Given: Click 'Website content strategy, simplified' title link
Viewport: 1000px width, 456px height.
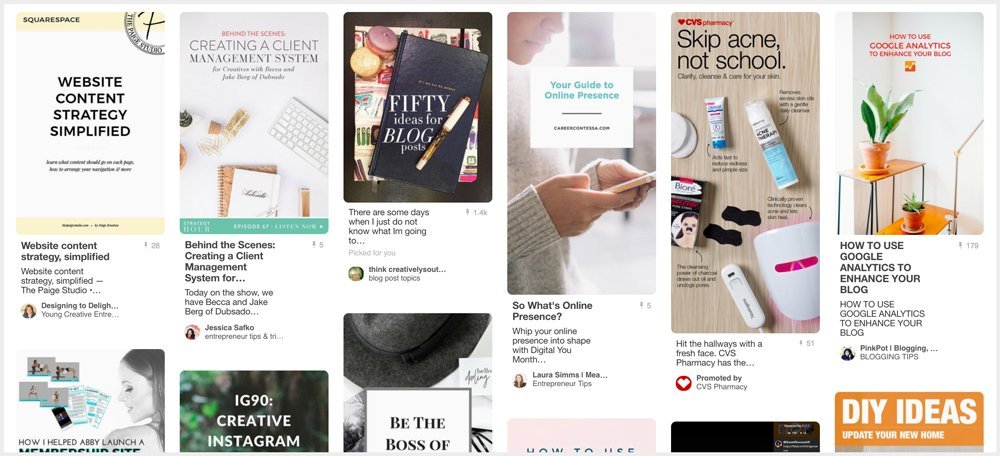Looking at the screenshot, I should pyautogui.click(x=65, y=251).
